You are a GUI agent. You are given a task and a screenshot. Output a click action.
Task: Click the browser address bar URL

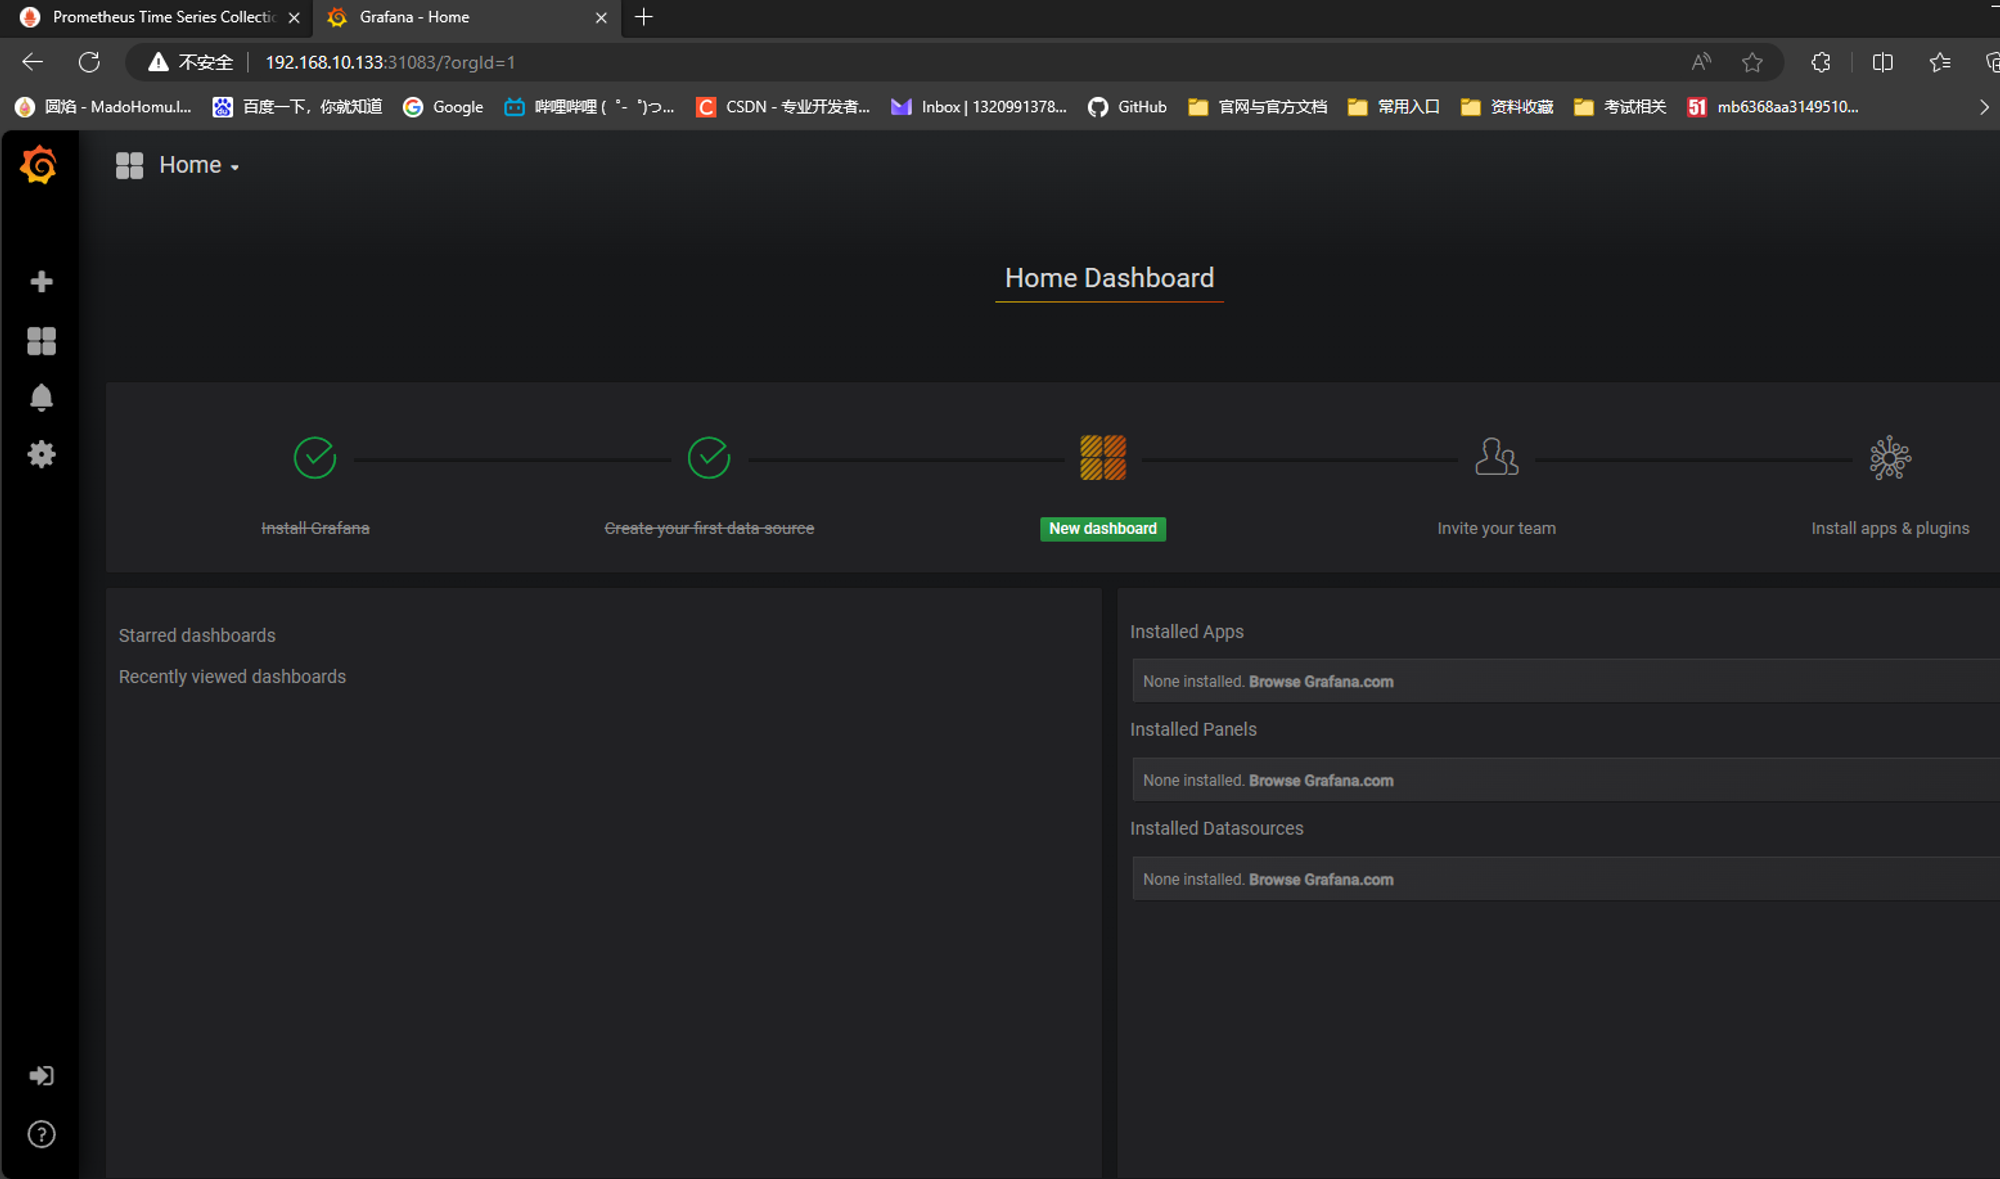pyautogui.click(x=390, y=62)
